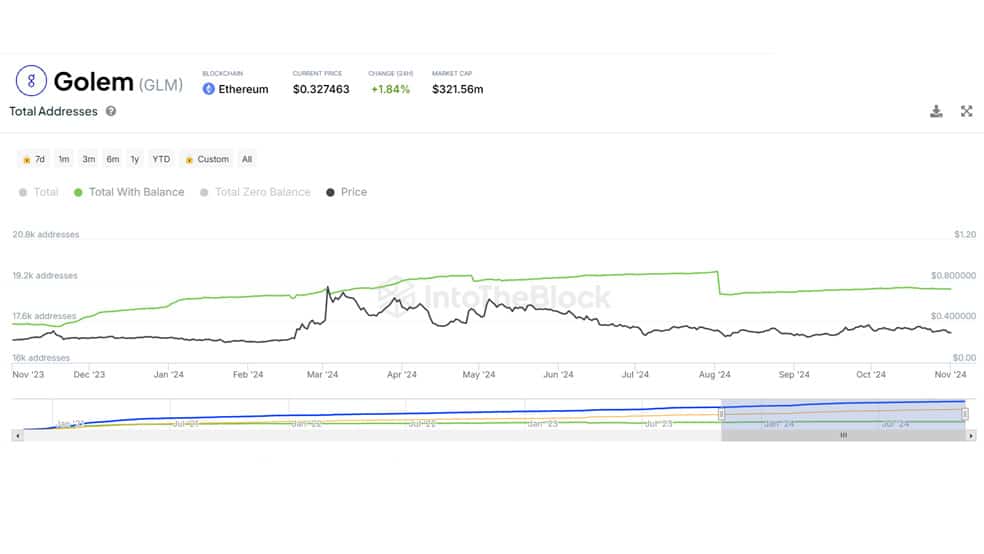The image size is (984, 554).
Task: Click the navigator scroll left arrow
Action: [18, 435]
